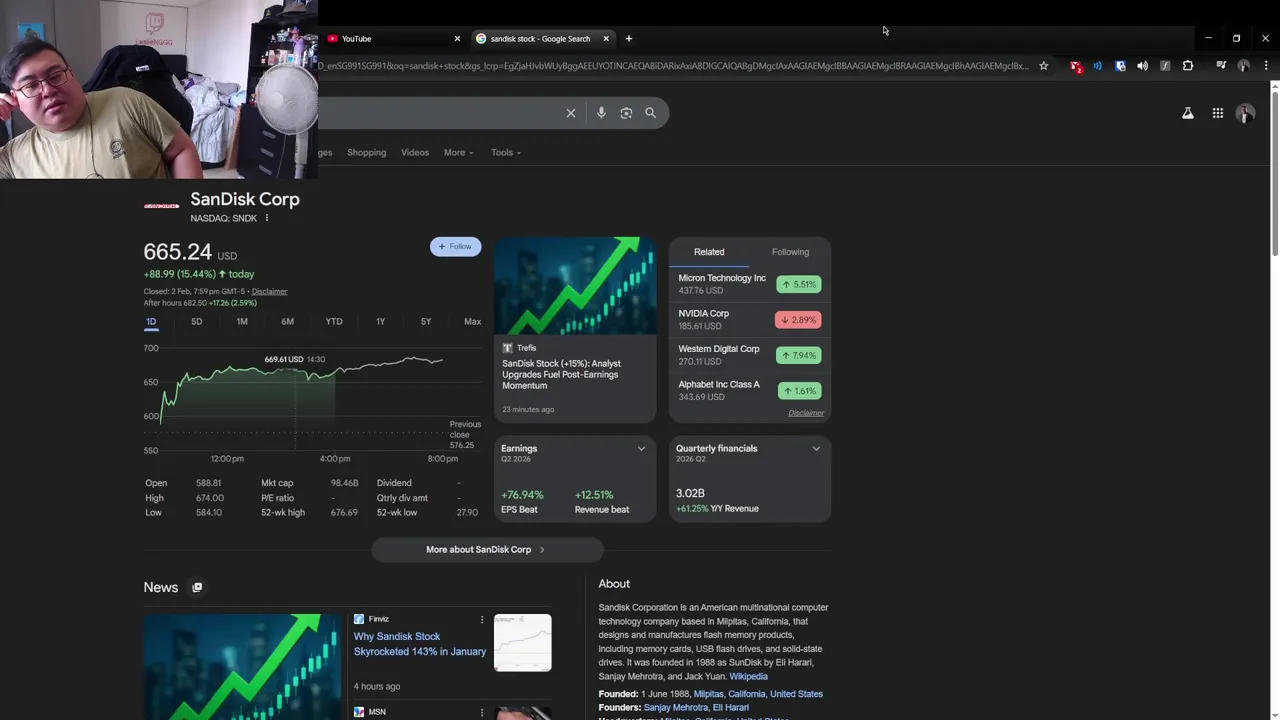Select the 1M chart range
The image size is (1280, 720).
242,321
